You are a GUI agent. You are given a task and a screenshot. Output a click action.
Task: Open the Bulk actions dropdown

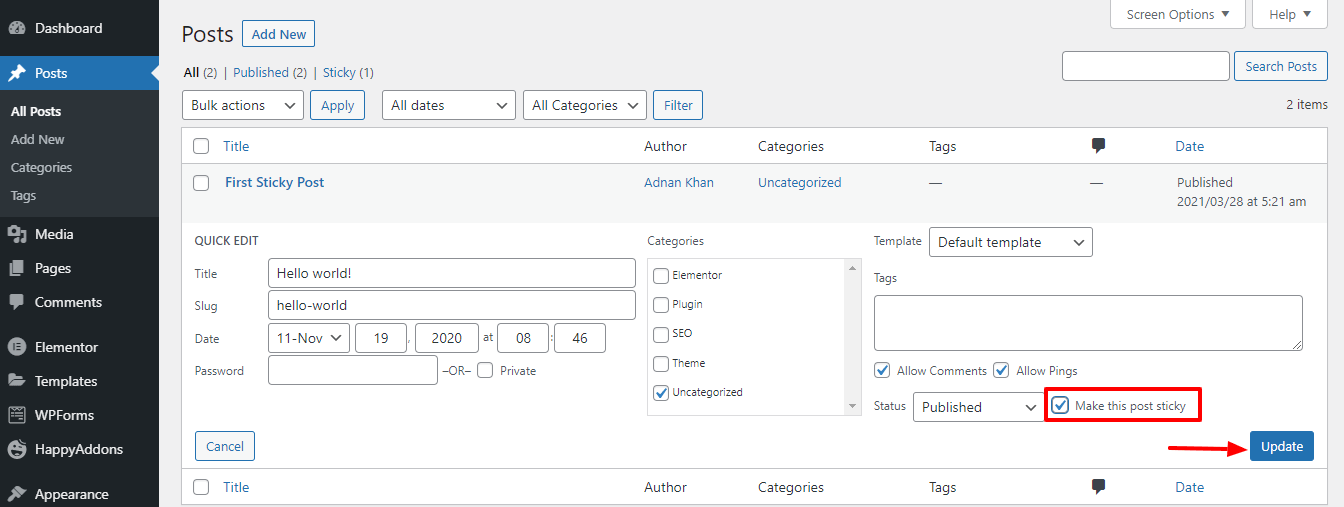point(243,105)
